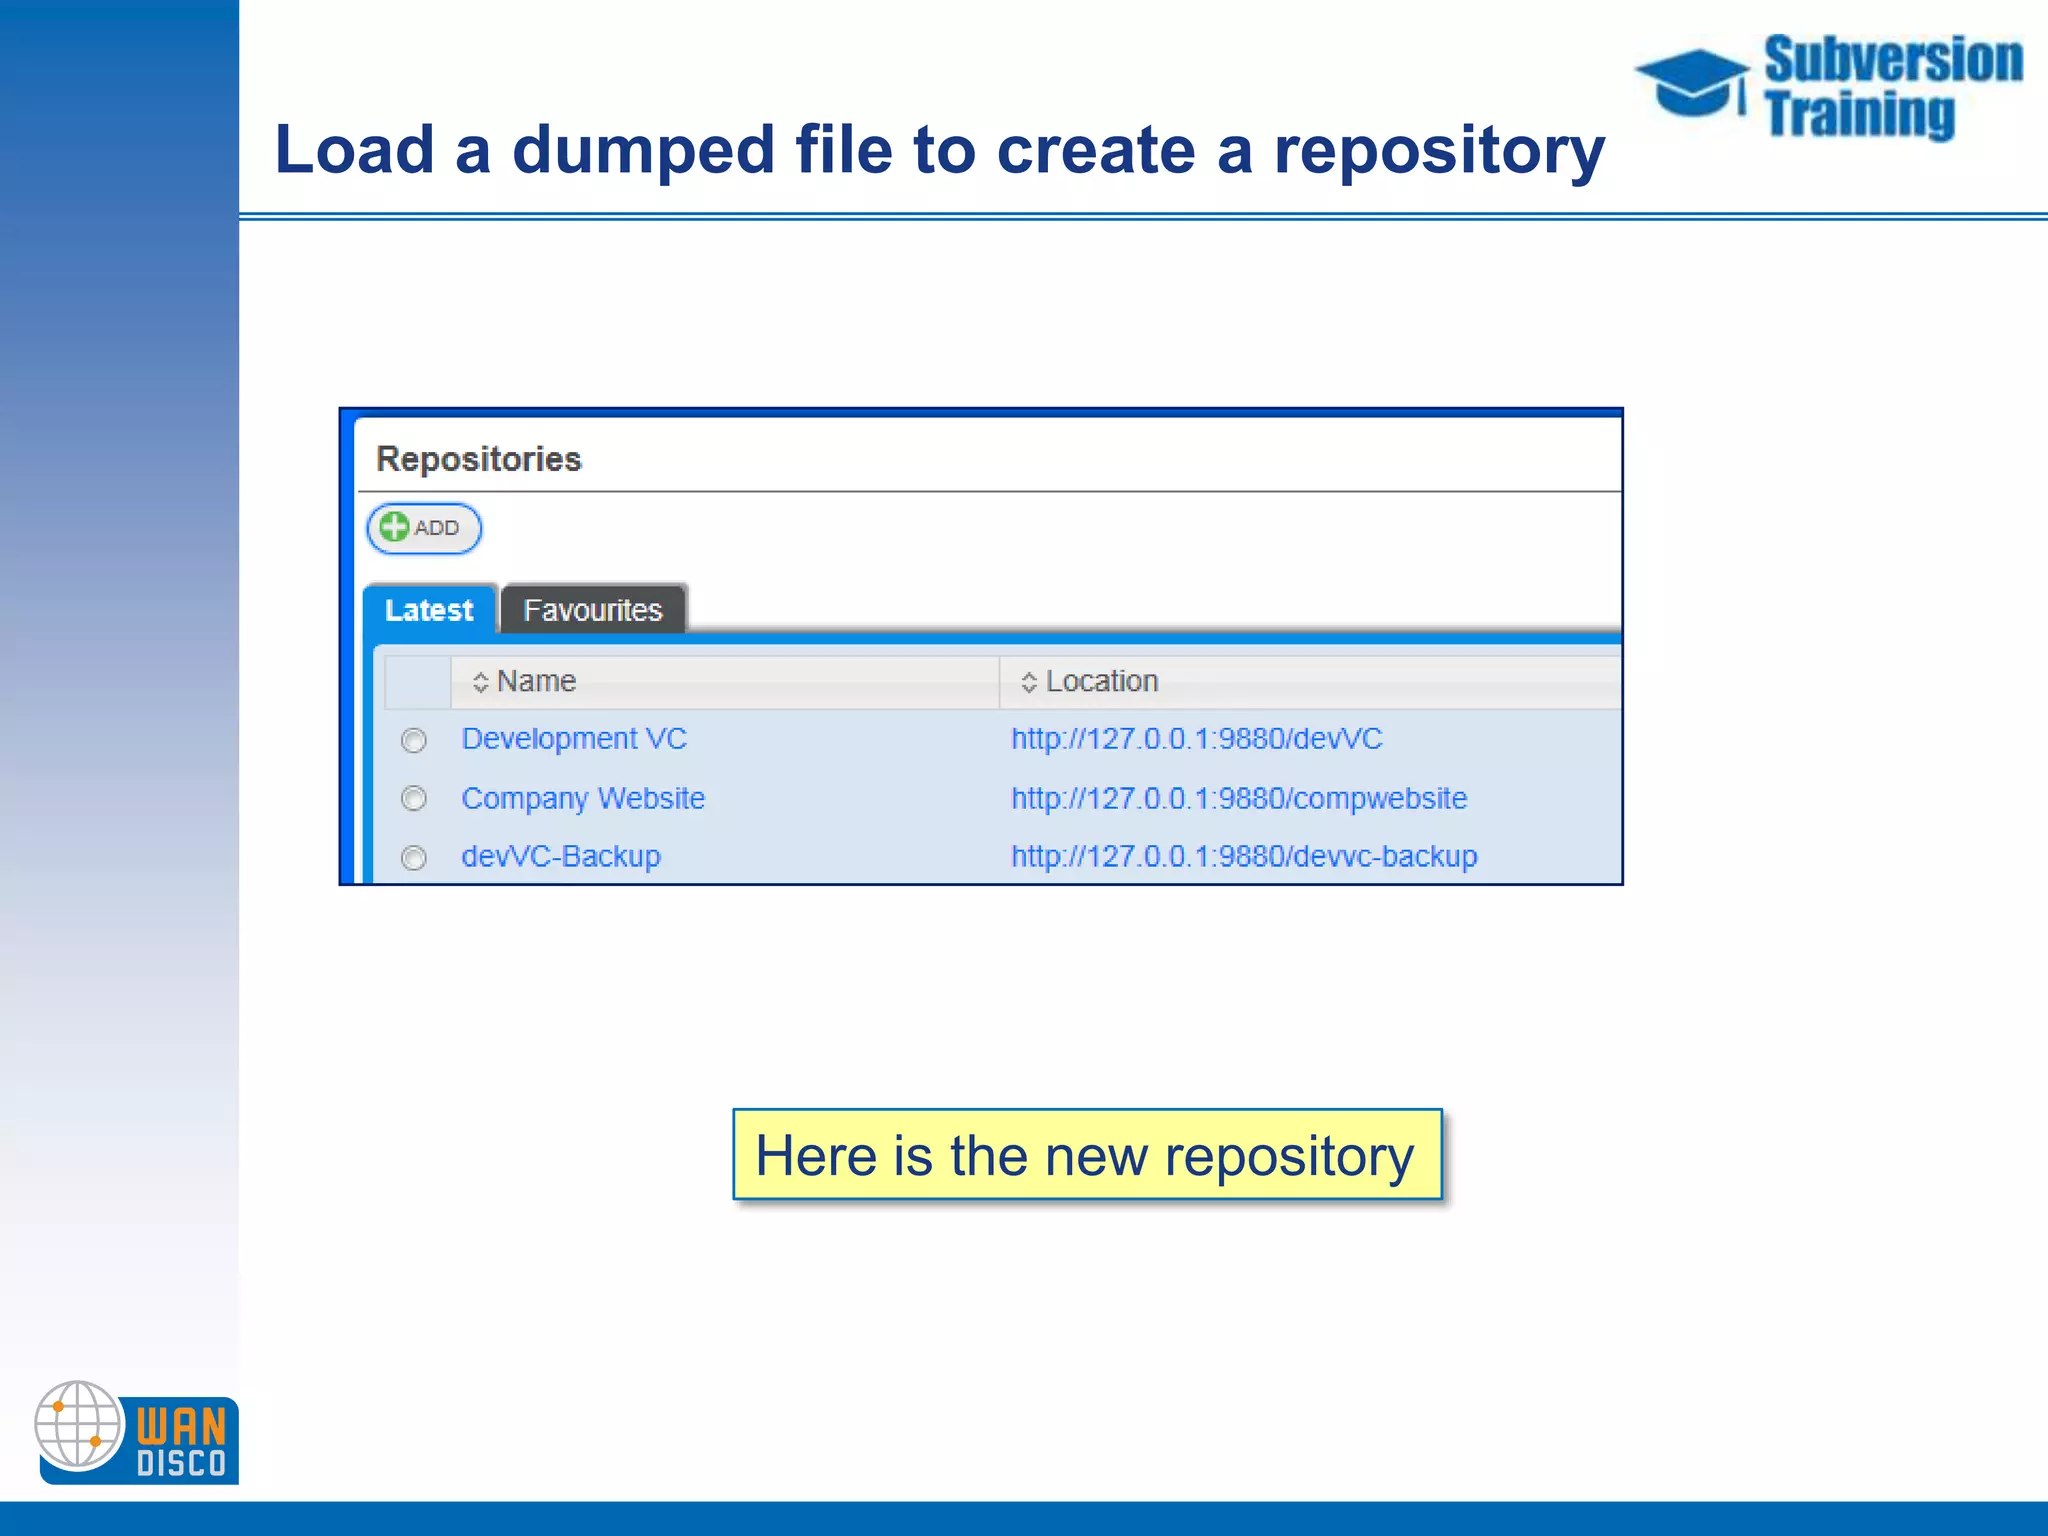Open the Company Website repository link
2048x1536 pixels.
click(583, 798)
